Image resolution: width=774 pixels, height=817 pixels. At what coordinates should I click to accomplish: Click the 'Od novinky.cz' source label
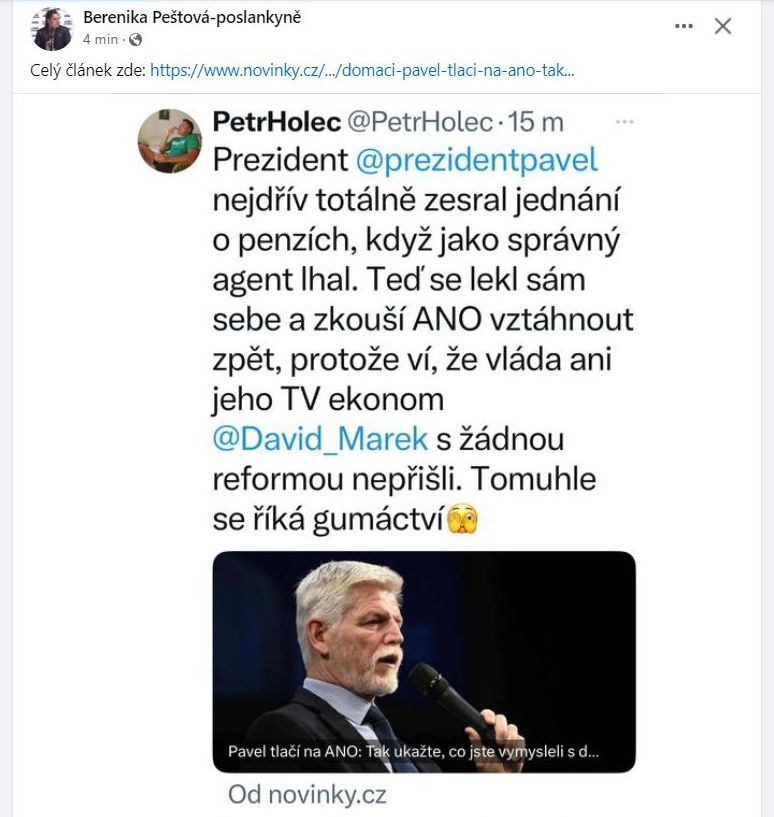[x=306, y=795]
